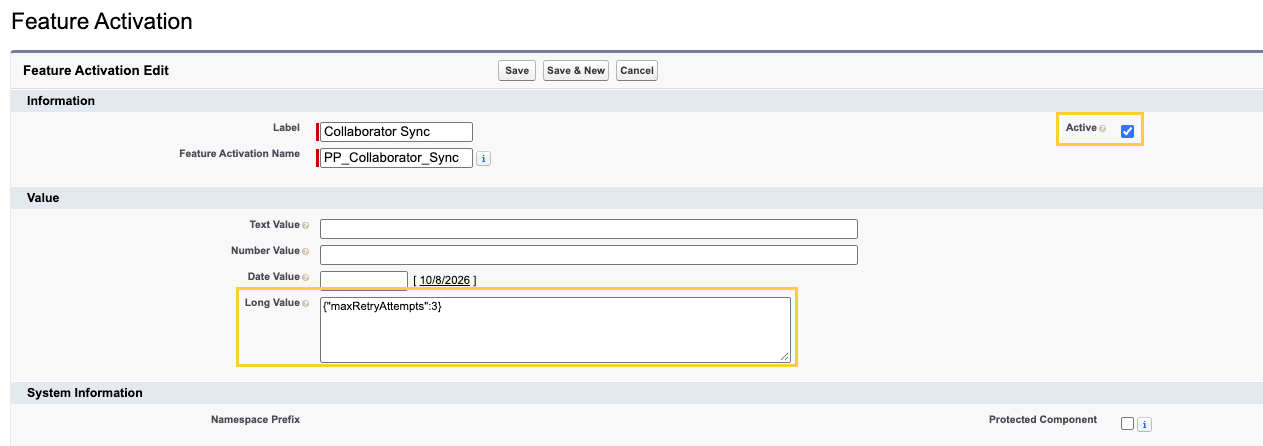1263x446 pixels.
Task: Click the Namespace Prefix label
Action: click(255, 420)
